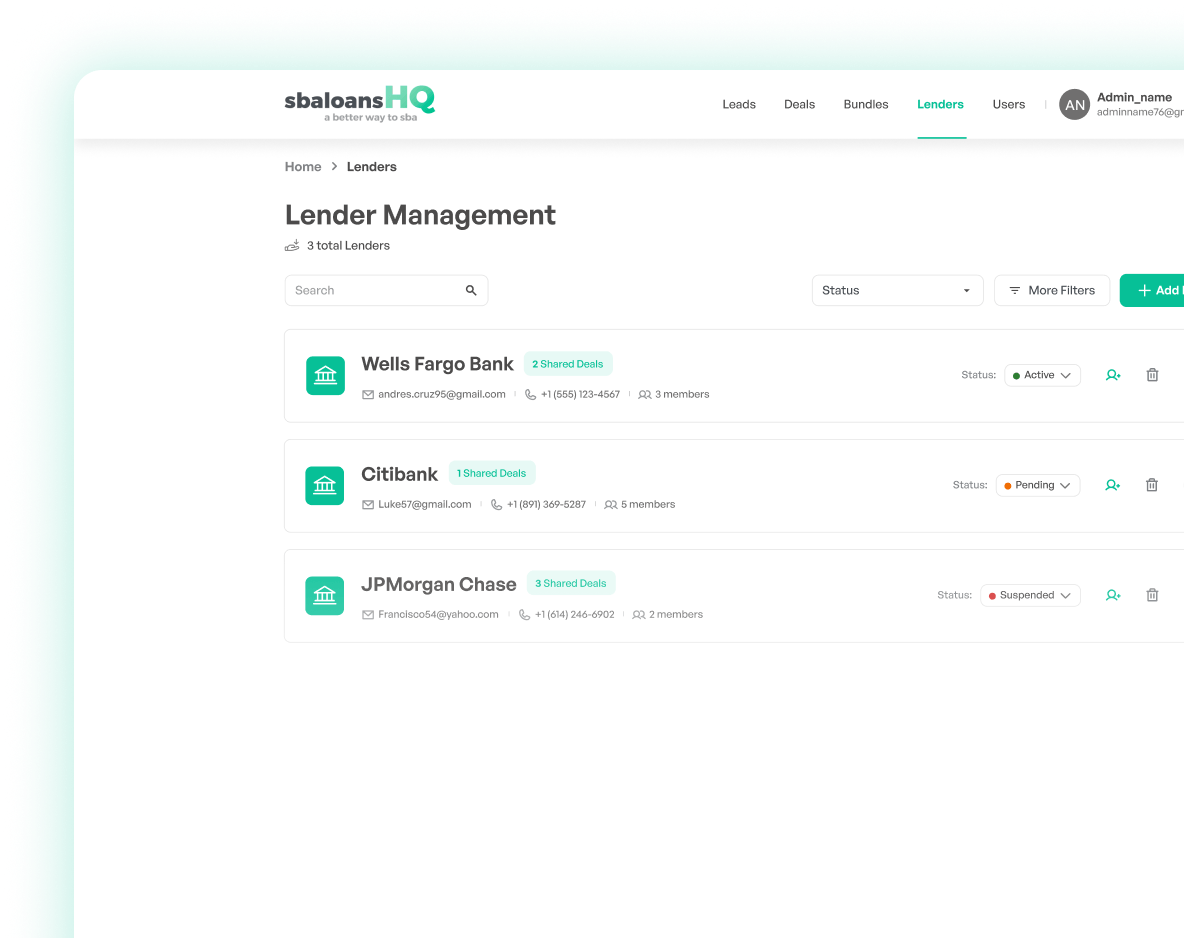Navigate to Home via breadcrumb link
This screenshot has width=1184, height=938.
coord(303,166)
